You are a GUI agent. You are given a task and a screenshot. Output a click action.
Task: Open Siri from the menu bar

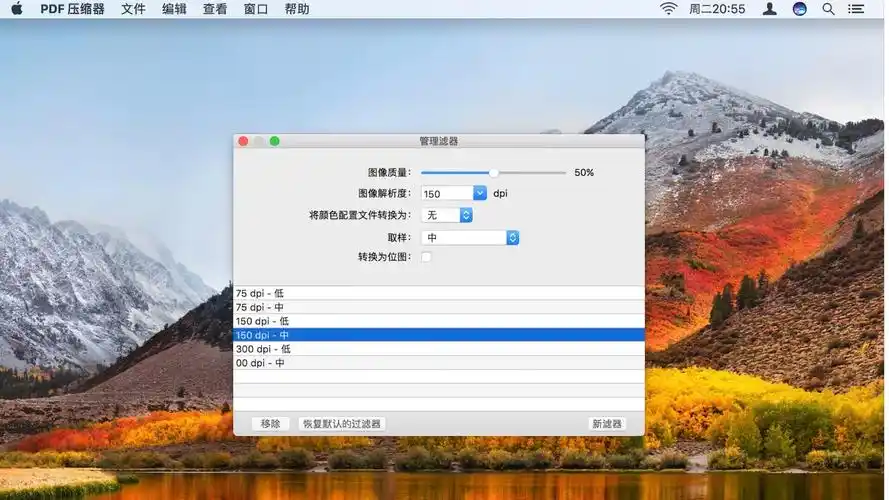pyautogui.click(x=799, y=9)
